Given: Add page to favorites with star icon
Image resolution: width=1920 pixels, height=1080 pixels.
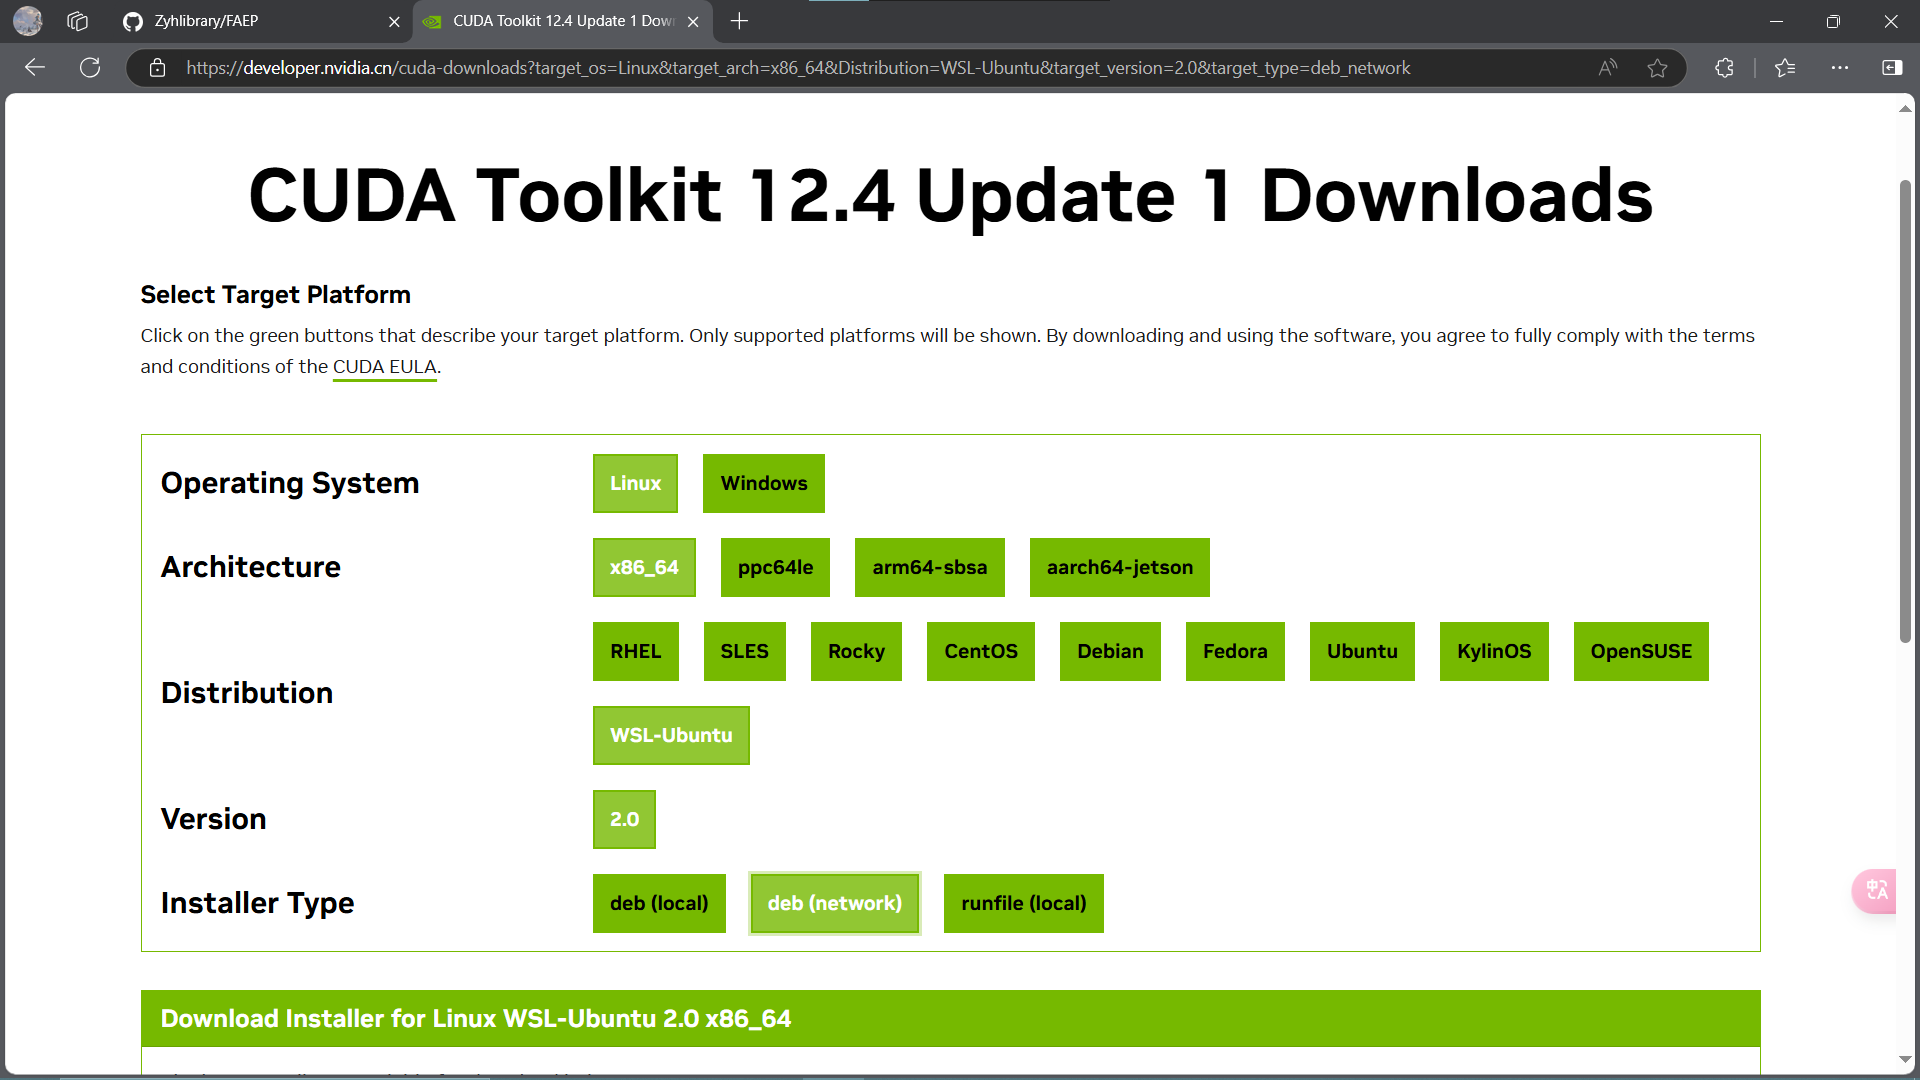Looking at the screenshot, I should pos(1657,67).
